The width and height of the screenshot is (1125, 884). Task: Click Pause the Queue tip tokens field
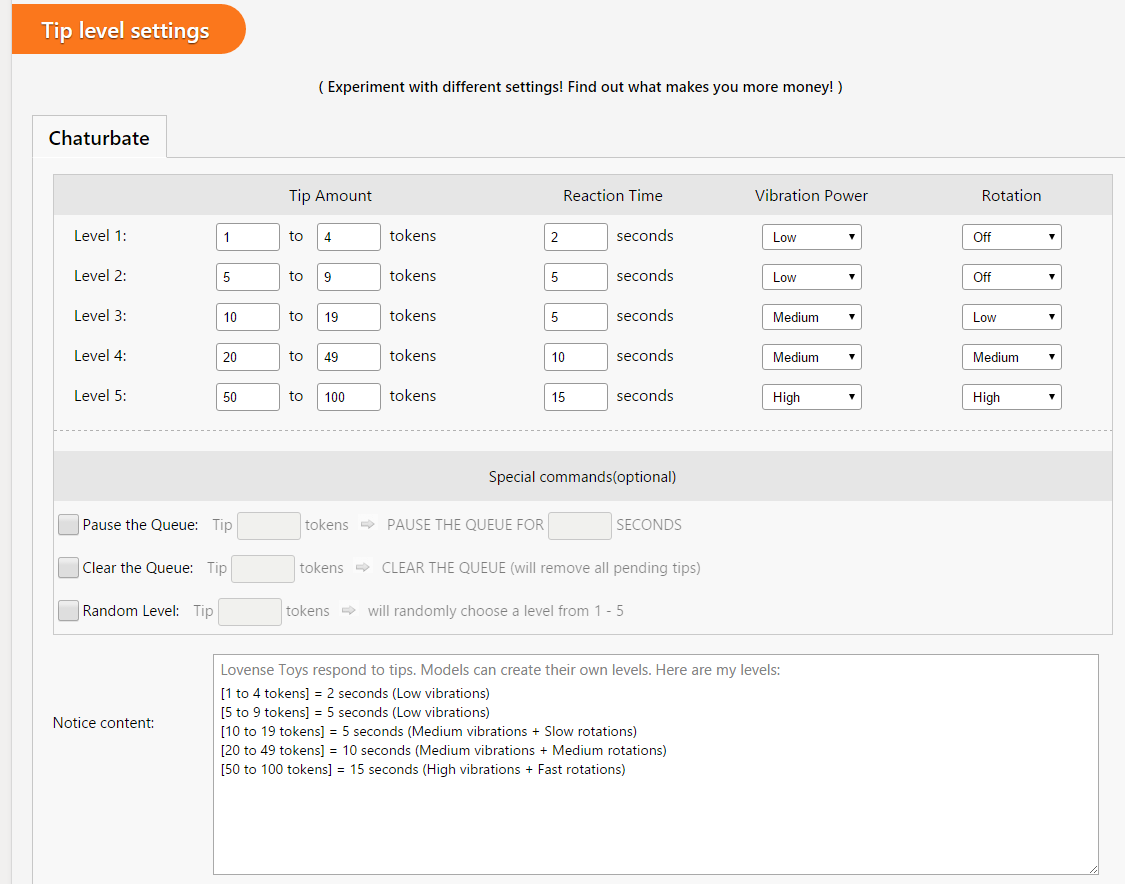269,526
